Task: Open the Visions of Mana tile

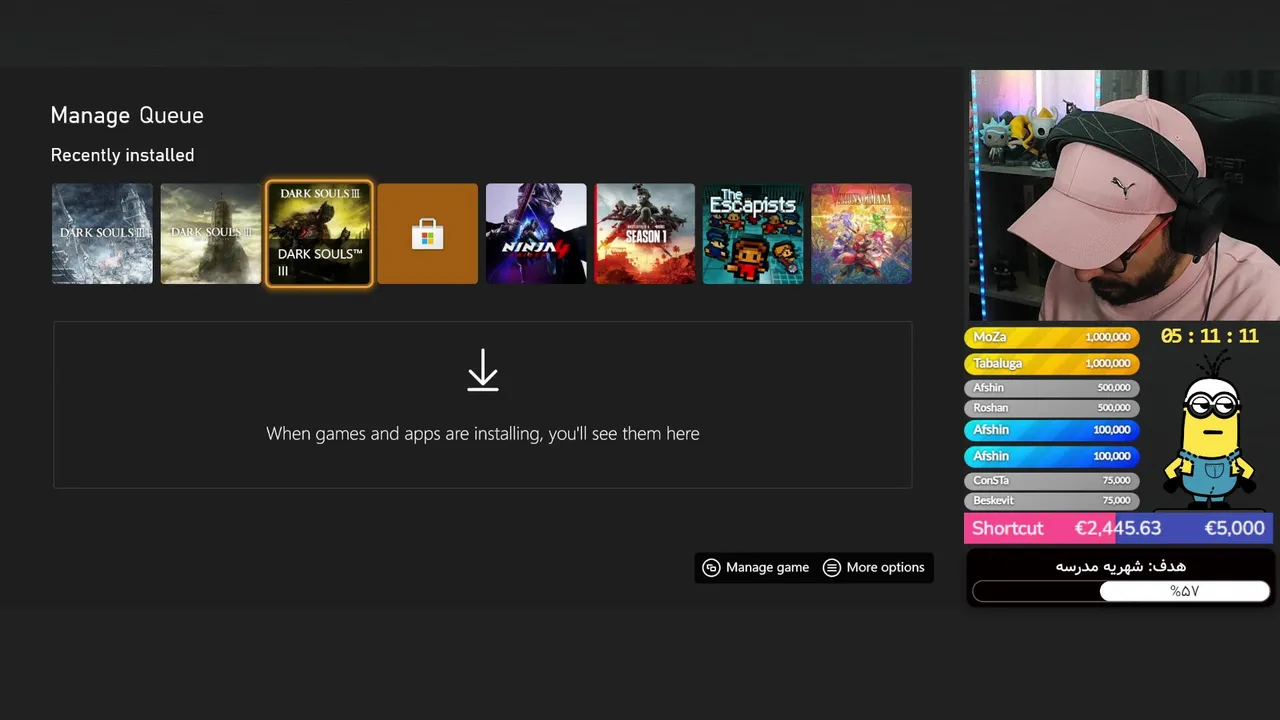Action: 862,234
